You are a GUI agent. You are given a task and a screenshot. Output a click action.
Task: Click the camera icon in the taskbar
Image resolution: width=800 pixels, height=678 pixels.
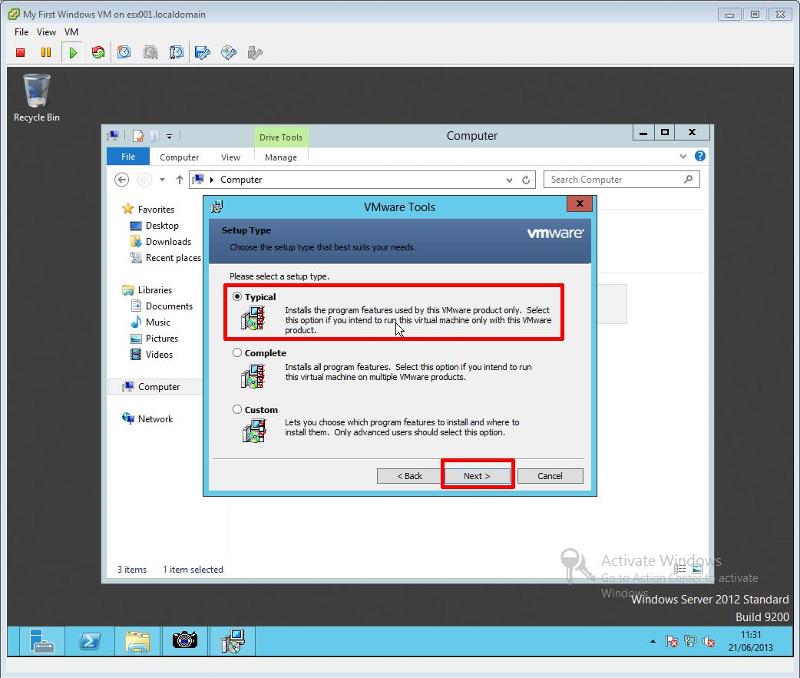point(185,640)
